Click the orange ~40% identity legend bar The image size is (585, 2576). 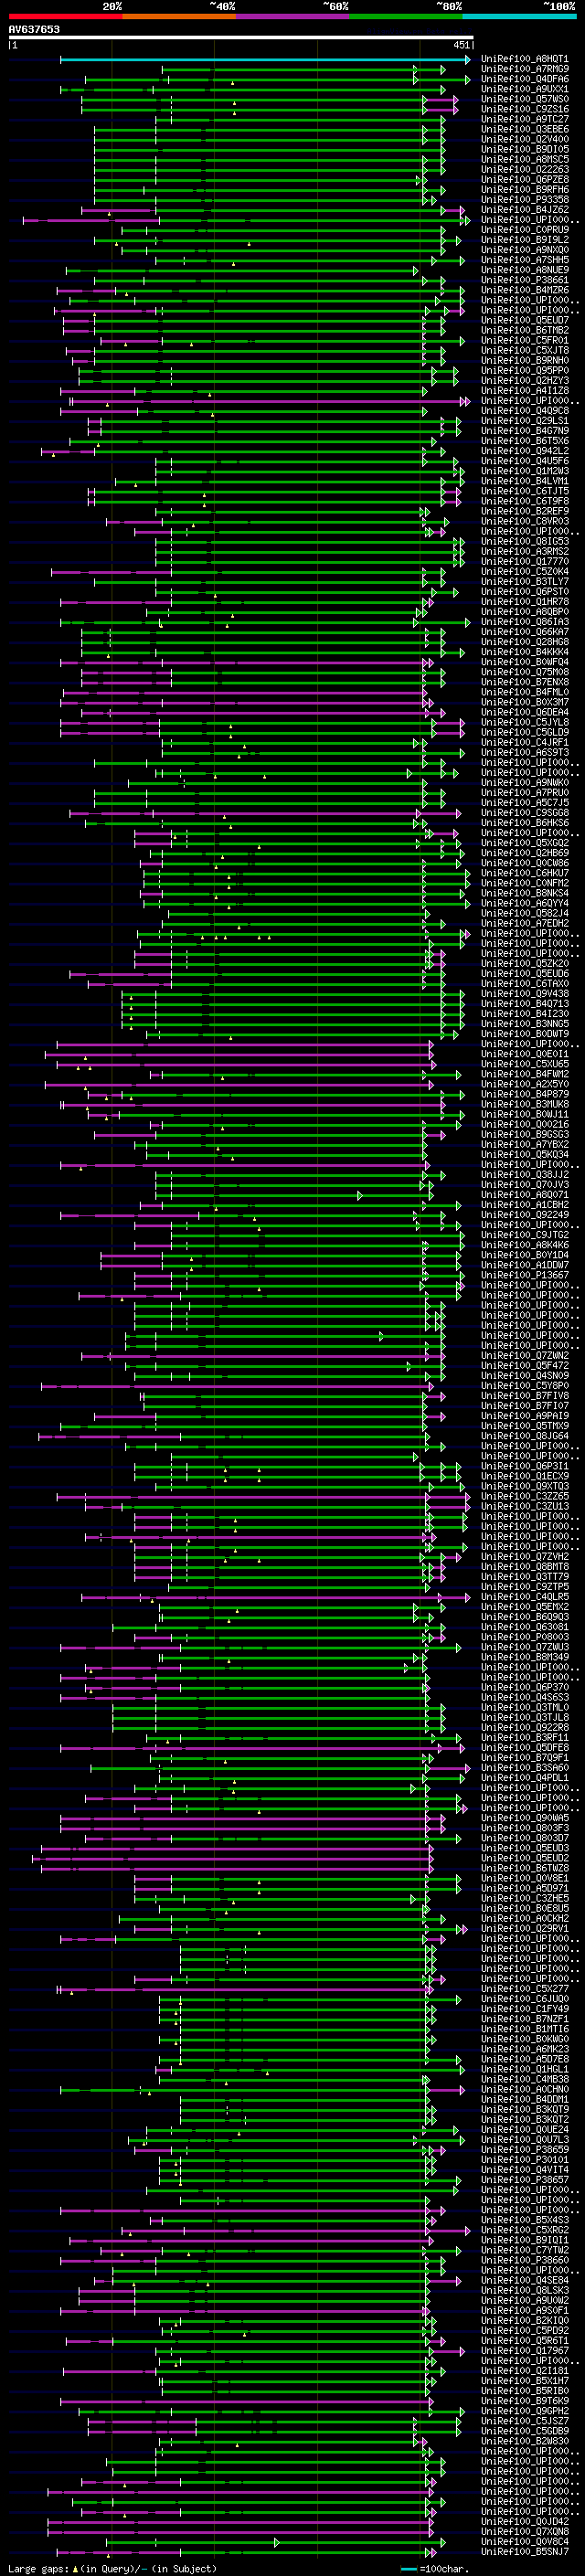coord(179,16)
